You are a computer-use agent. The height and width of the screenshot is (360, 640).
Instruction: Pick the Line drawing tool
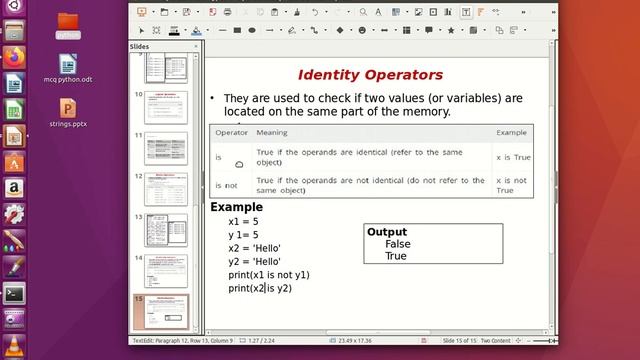[222, 30]
